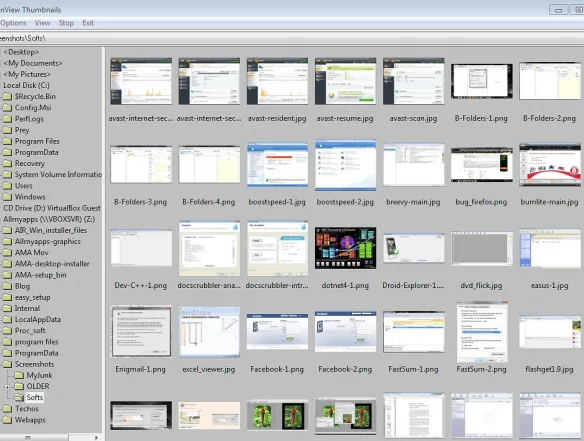Click the Blog folder icon
The height and width of the screenshot is (441, 584).
click(x=7, y=286)
